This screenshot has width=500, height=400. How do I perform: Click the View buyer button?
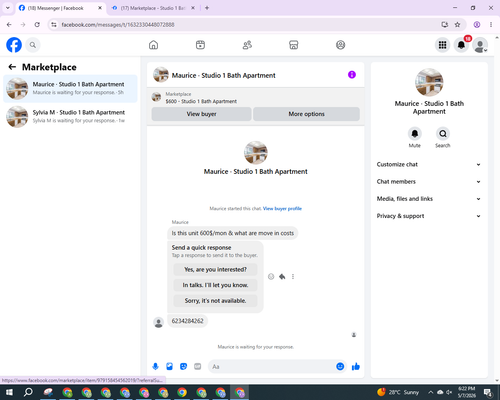pyautogui.click(x=201, y=114)
